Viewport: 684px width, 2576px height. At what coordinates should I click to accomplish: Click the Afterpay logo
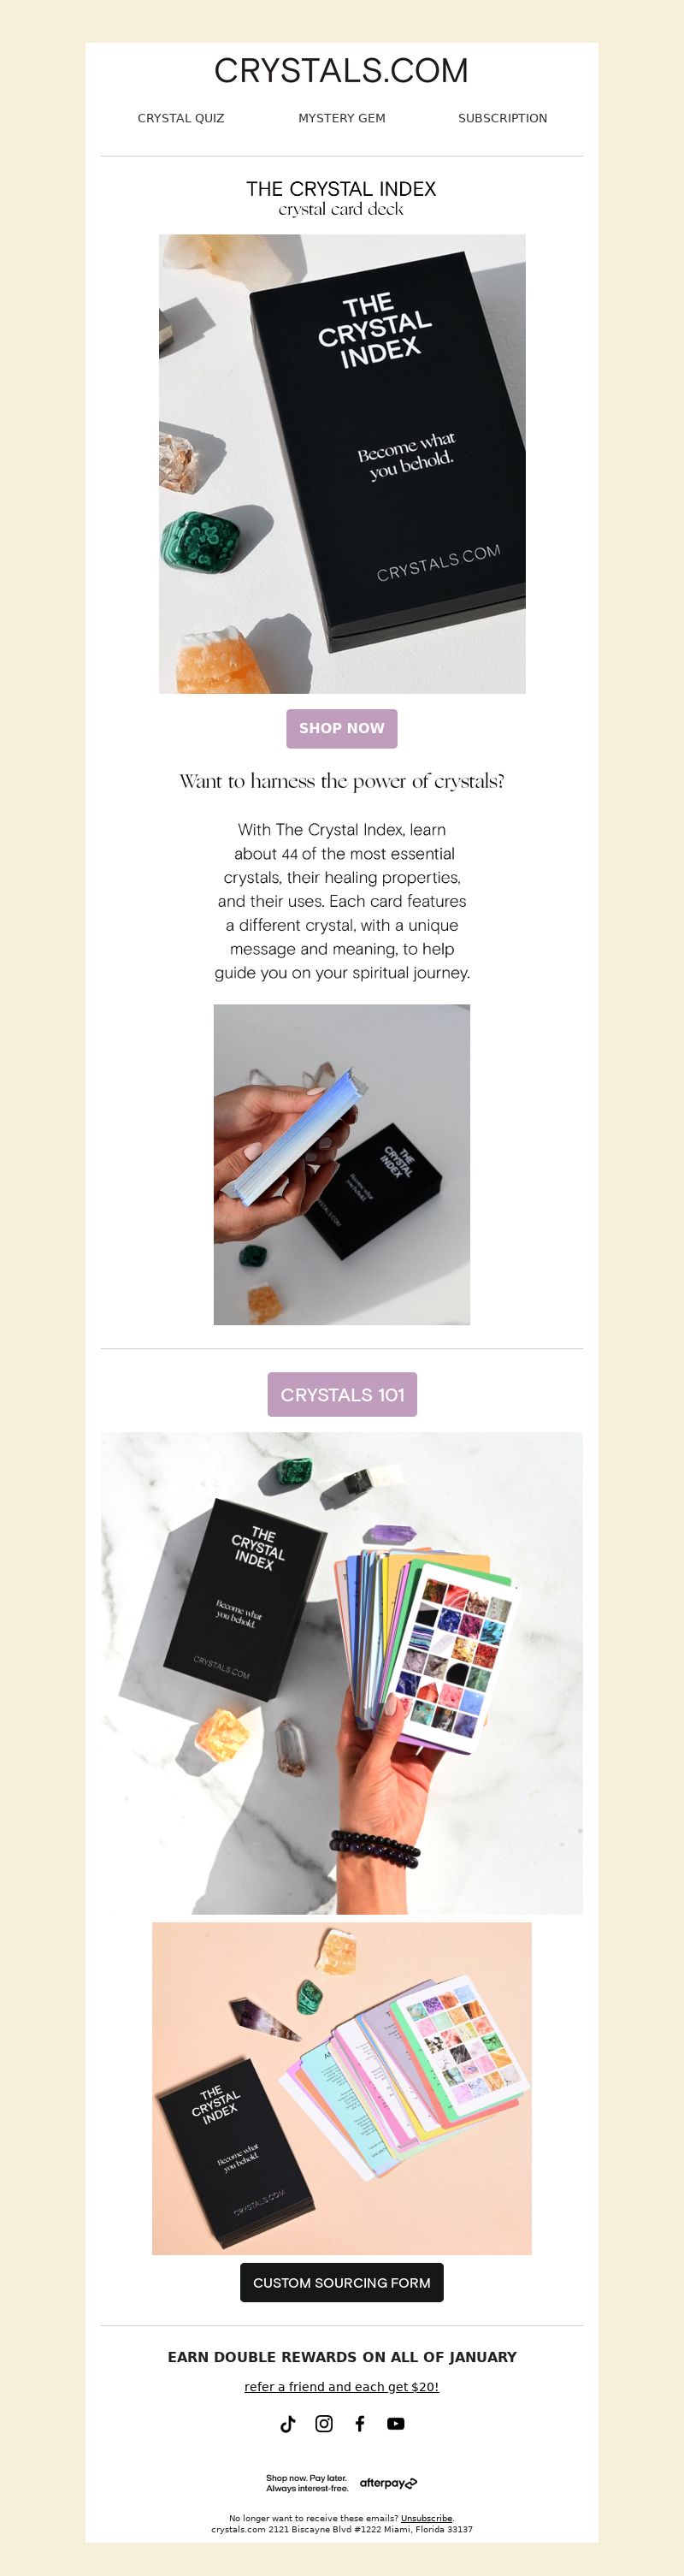tap(389, 2483)
